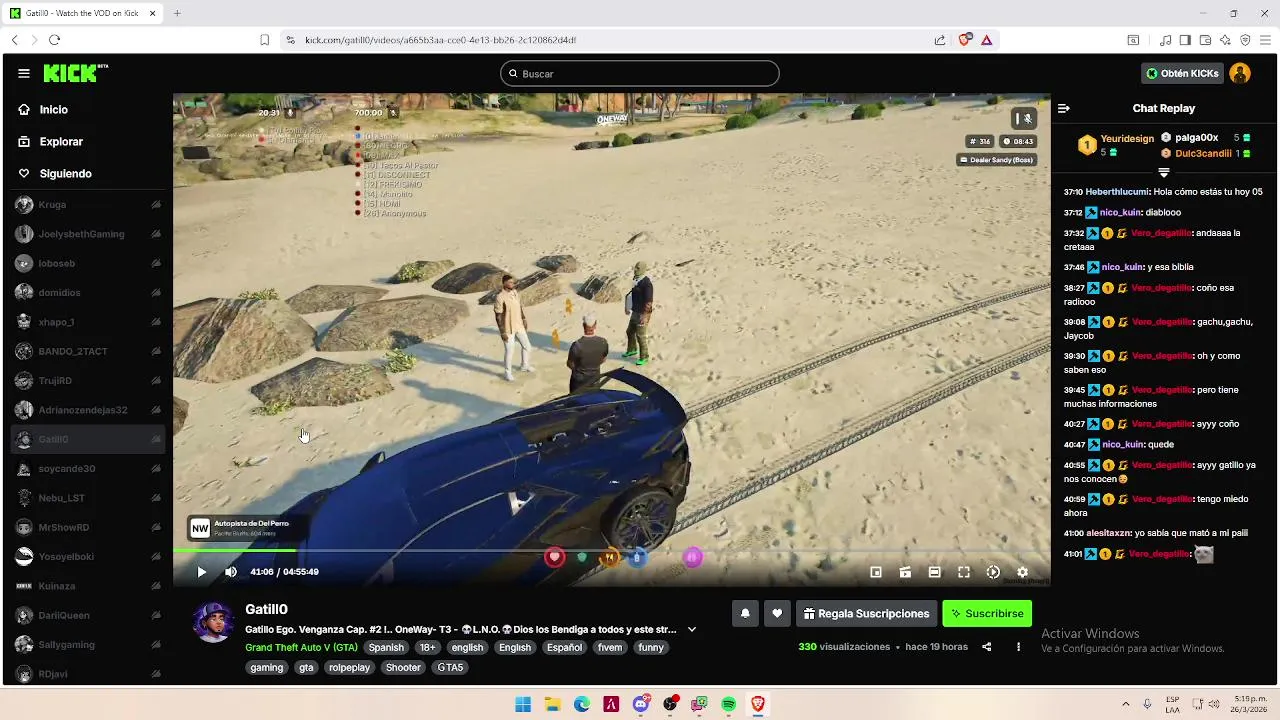Click the red heart timeline marker

click(555, 557)
